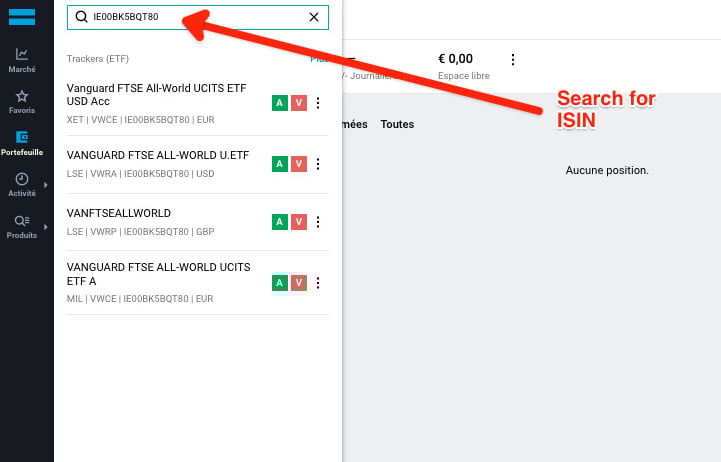Open three-dot menu for Vanguard USD Acc
721x462 pixels.
click(318, 103)
